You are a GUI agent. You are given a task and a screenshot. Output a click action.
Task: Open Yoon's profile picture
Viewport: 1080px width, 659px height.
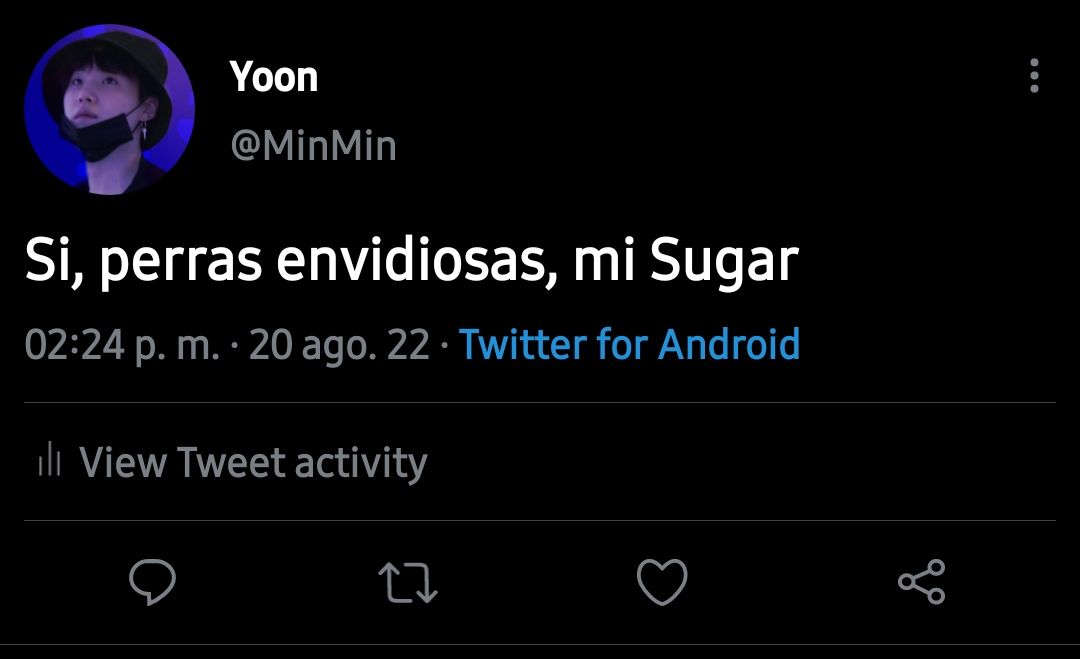tap(109, 109)
